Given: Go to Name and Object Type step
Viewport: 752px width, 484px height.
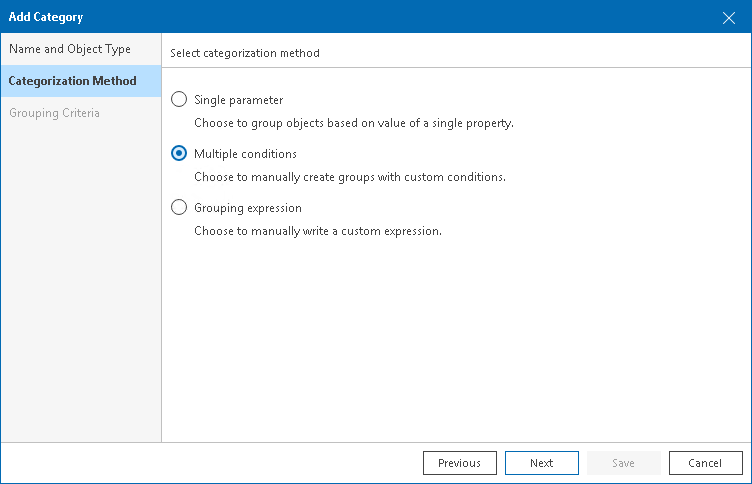Looking at the screenshot, I should pyautogui.click(x=70, y=49).
